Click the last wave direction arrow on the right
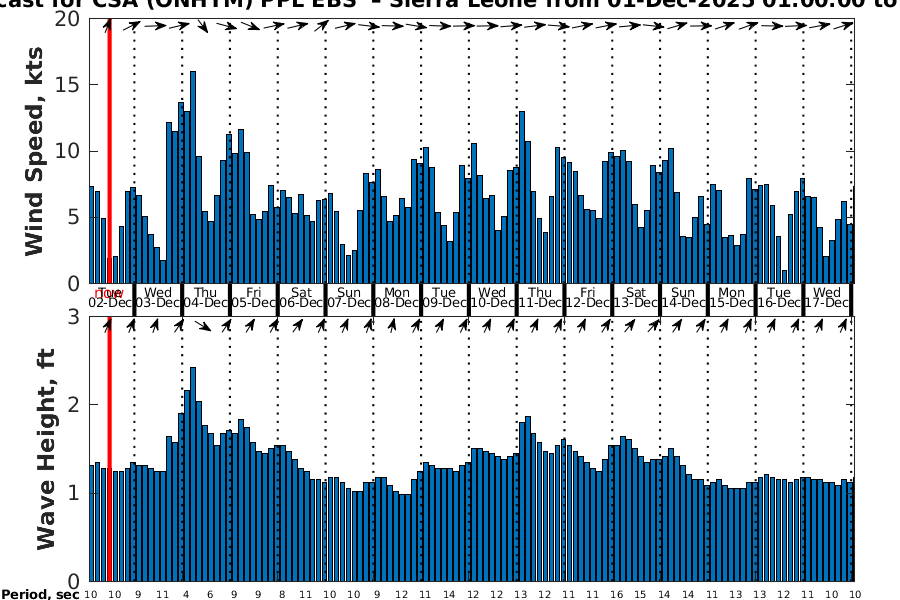 point(848,325)
